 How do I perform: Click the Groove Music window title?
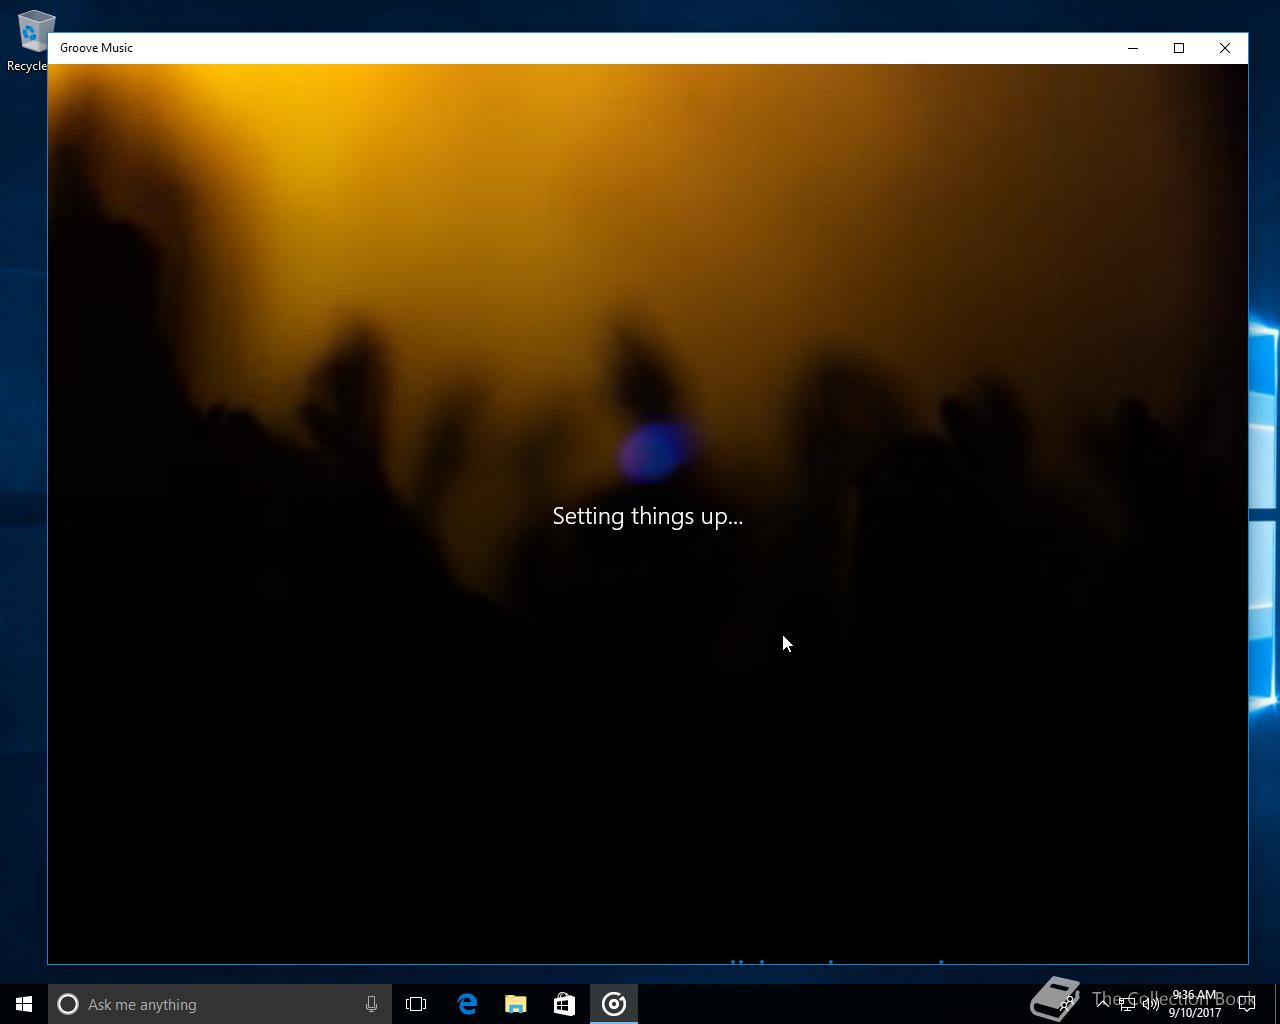tap(96, 48)
